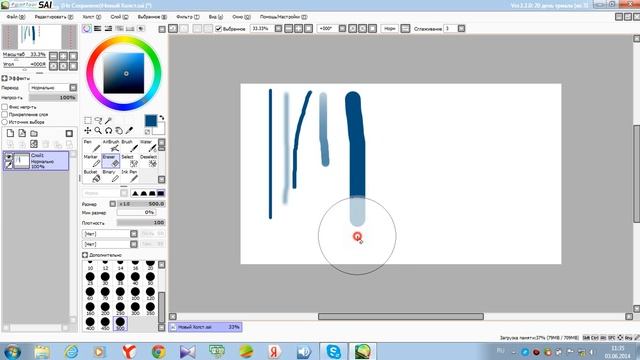Select the Ink Pen tool
This screenshot has height=360, width=640.
point(129,176)
